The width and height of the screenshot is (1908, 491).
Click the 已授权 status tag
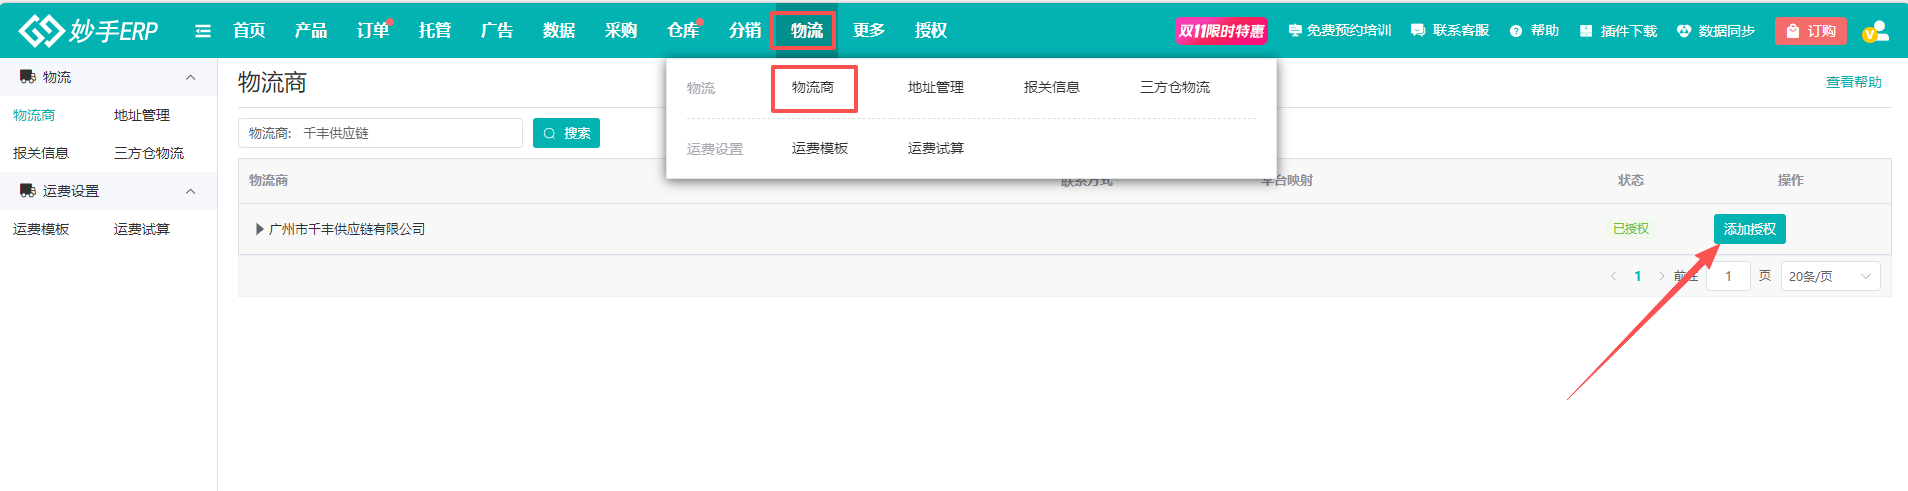pyautogui.click(x=1631, y=229)
